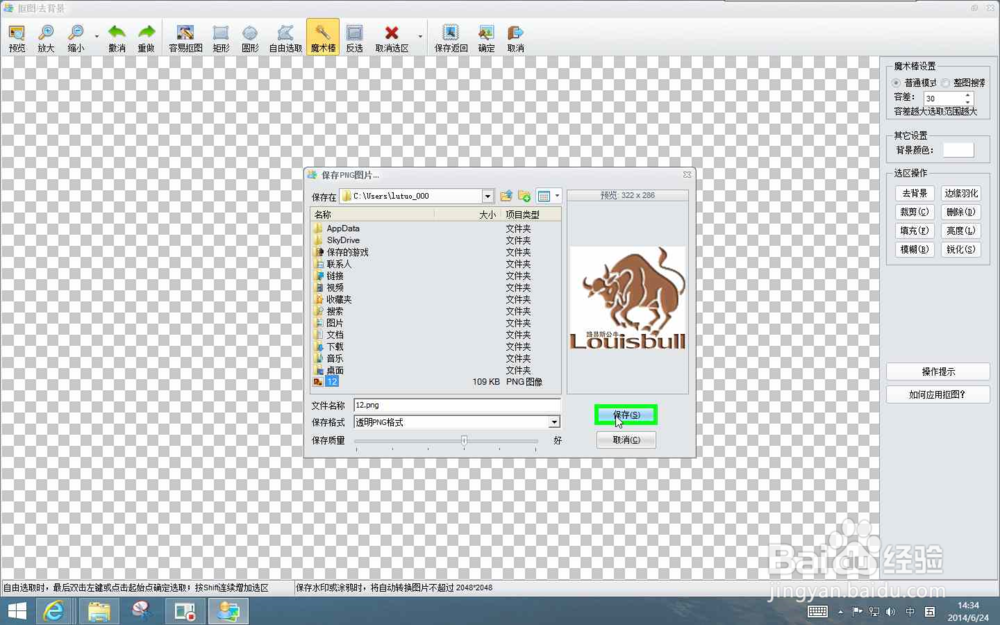Click the touch keyboard icon in tray
1000x625 pixels.
click(x=818, y=612)
